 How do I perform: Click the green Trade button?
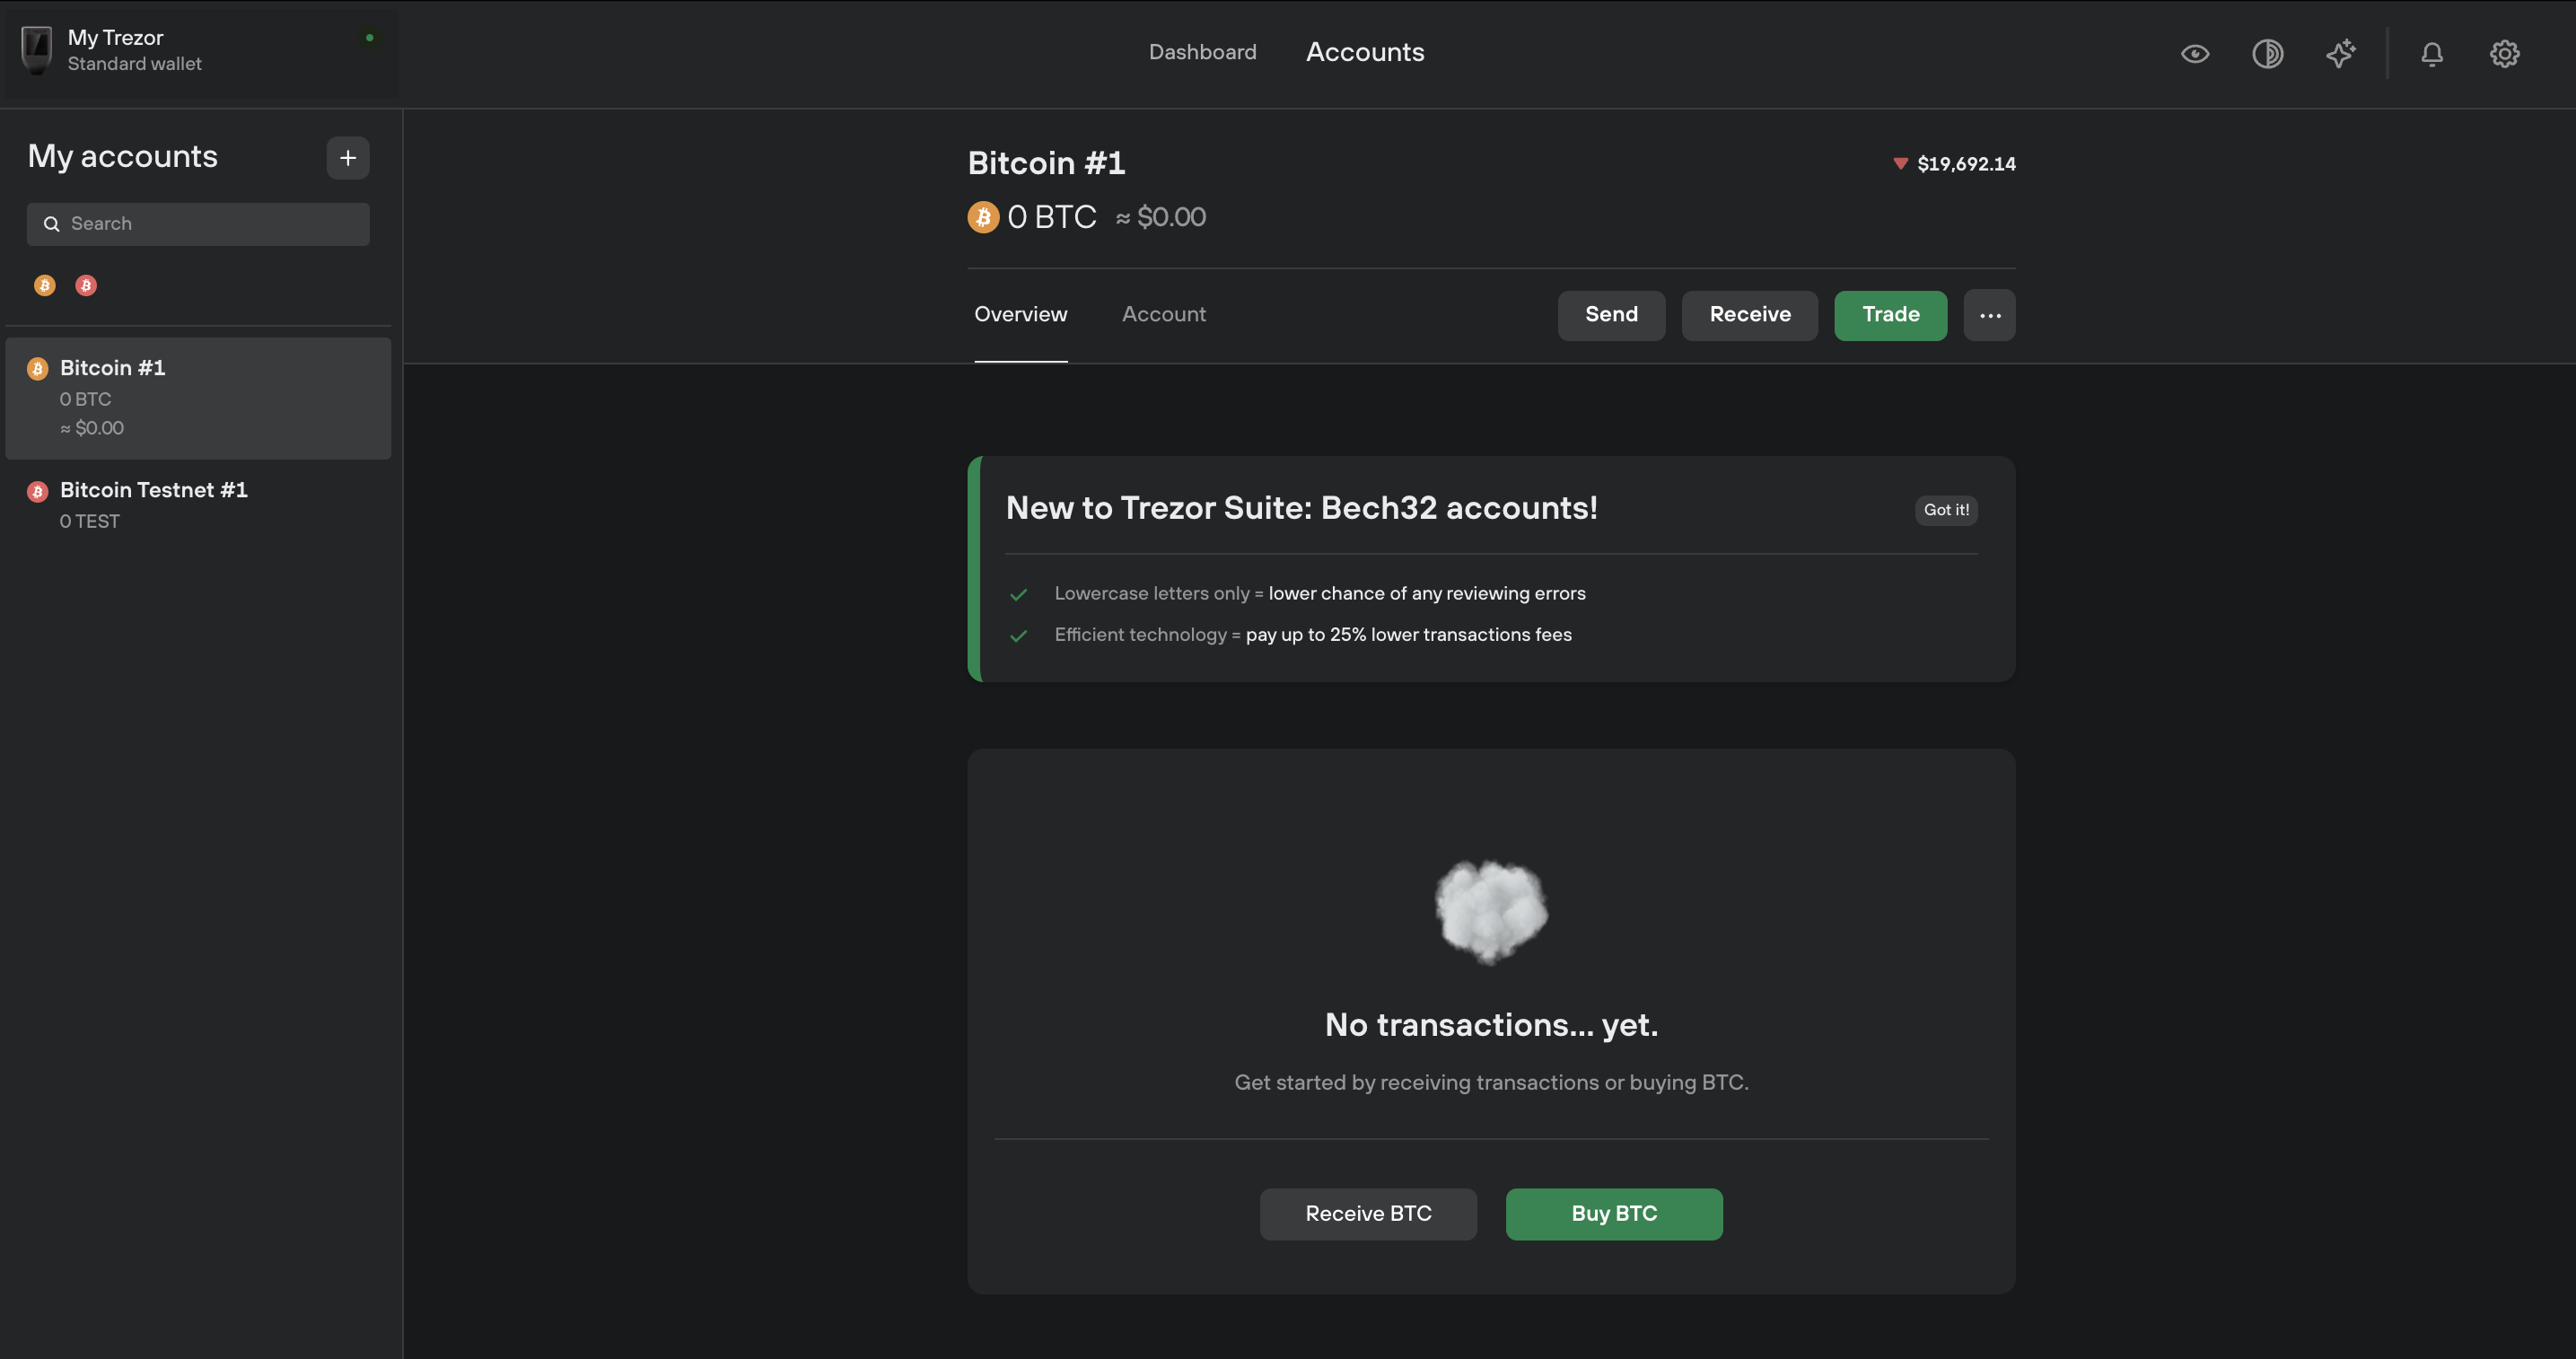(x=1890, y=316)
